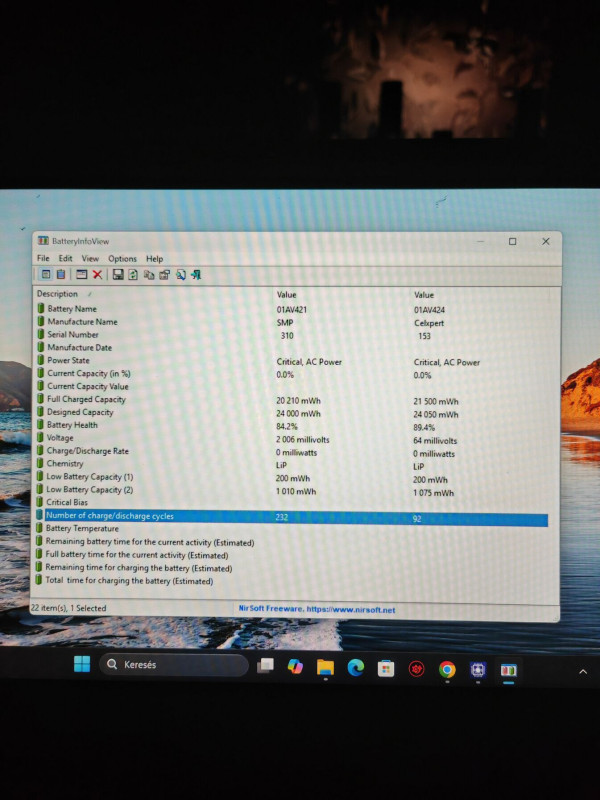Open Google Chrome from taskbar
This screenshot has width=600, height=800.
coord(447,669)
